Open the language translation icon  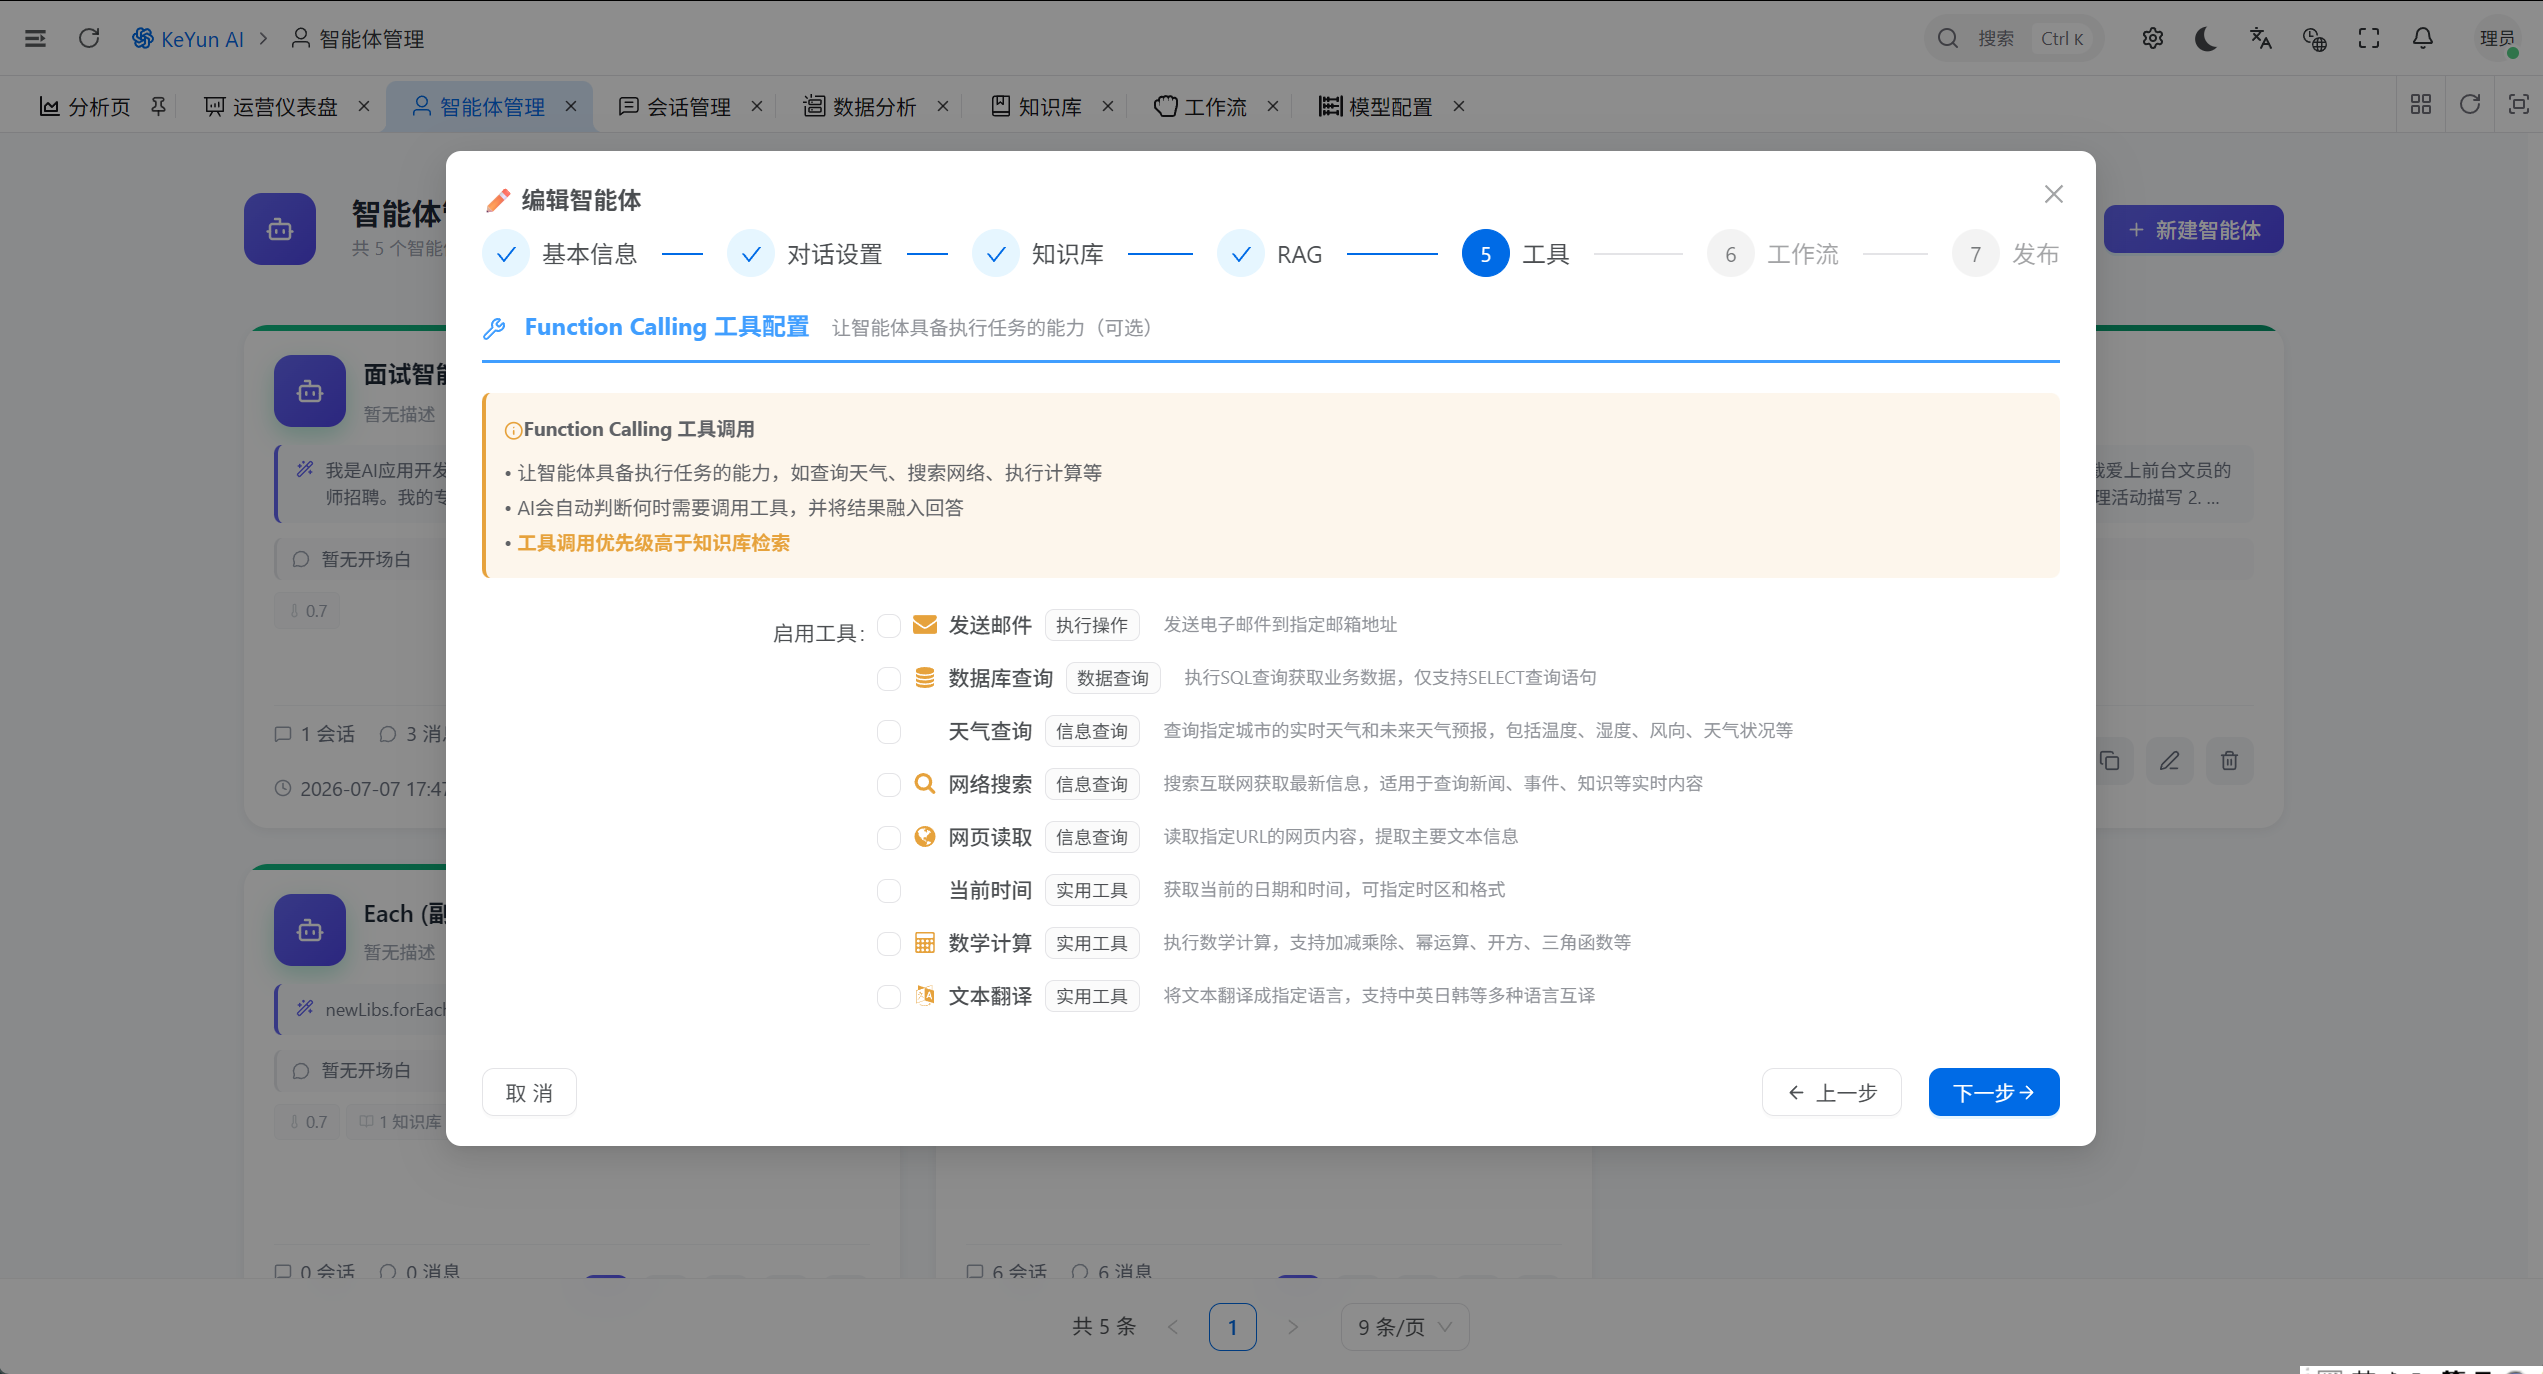pyautogui.click(x=2260, y=39)
